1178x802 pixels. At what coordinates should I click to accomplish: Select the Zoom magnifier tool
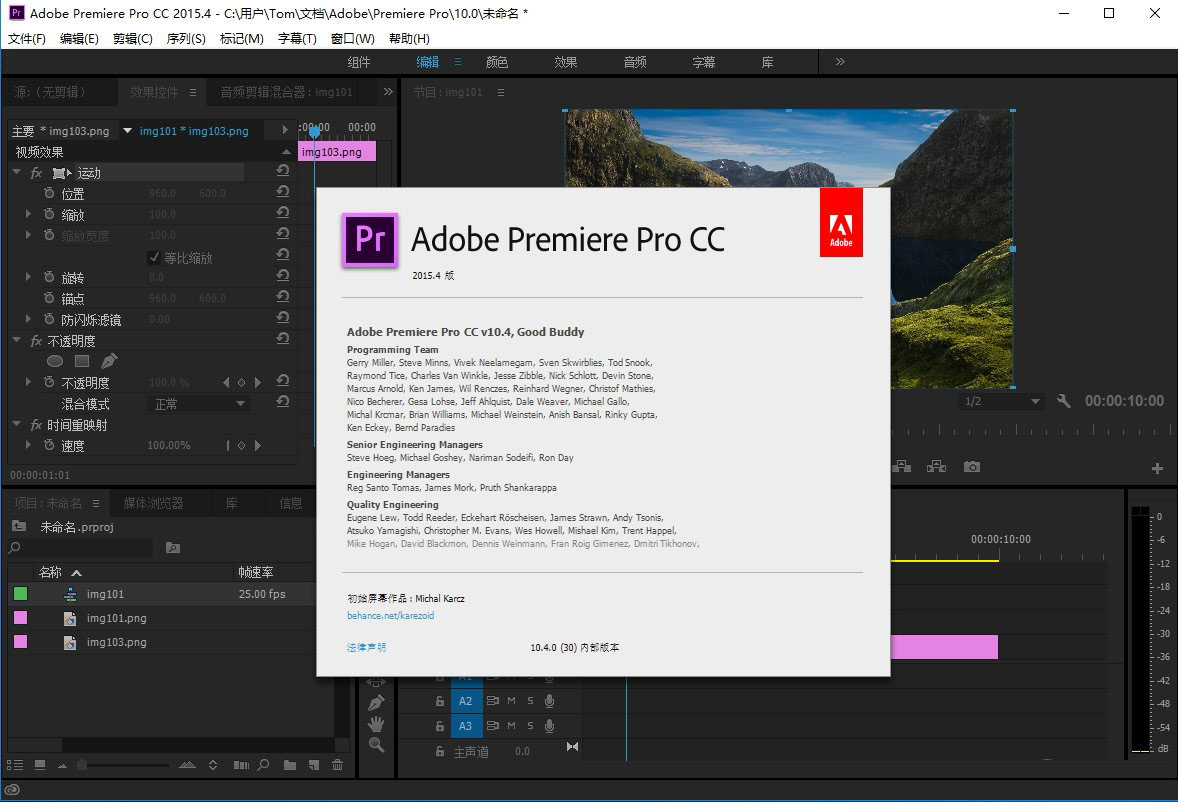[376, 745]
